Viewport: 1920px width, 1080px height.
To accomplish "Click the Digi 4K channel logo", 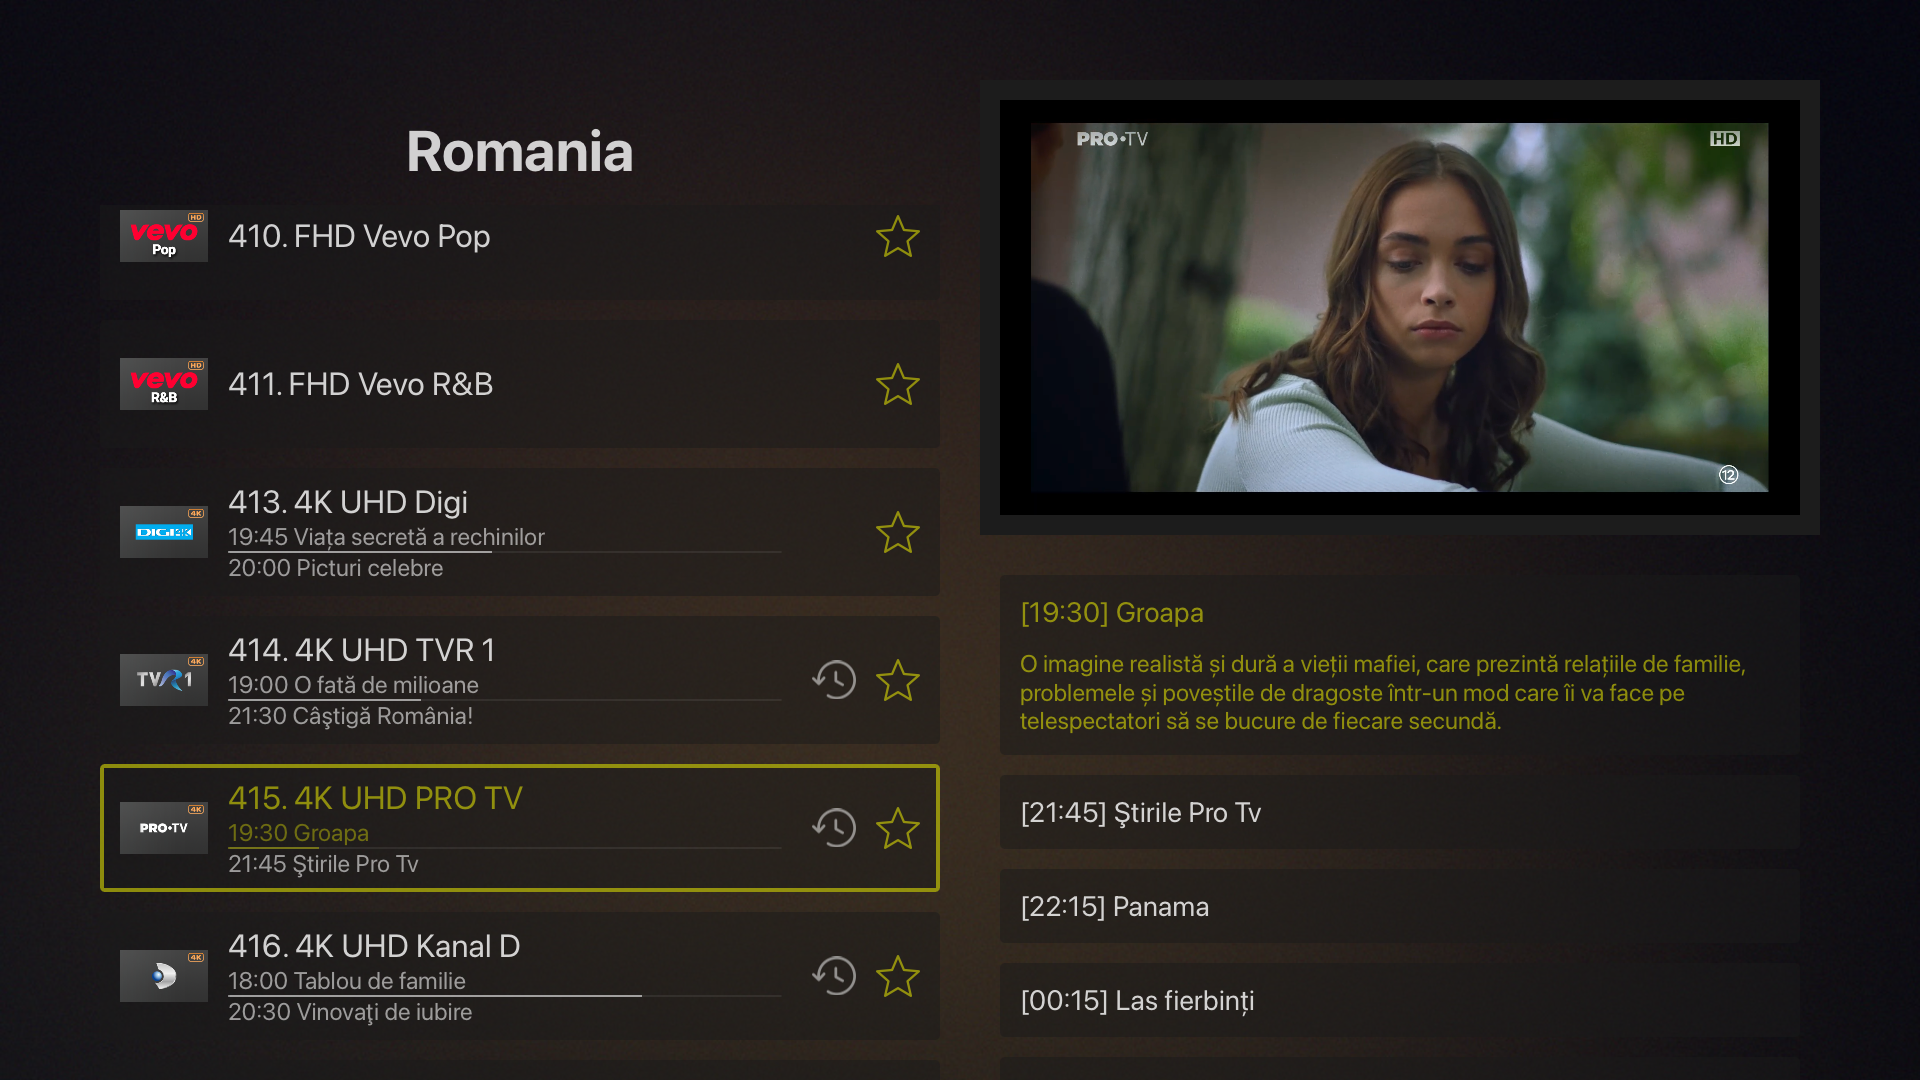I will [x=164, y=532].
